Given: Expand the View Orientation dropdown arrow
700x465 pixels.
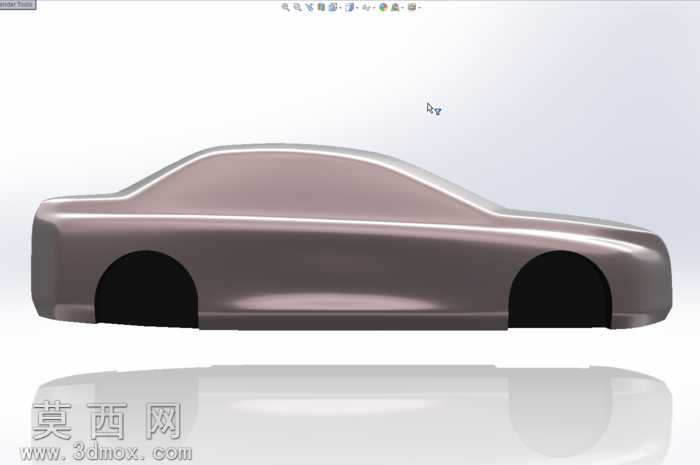Looking at the screenshot, I should (x=340, y=8).
